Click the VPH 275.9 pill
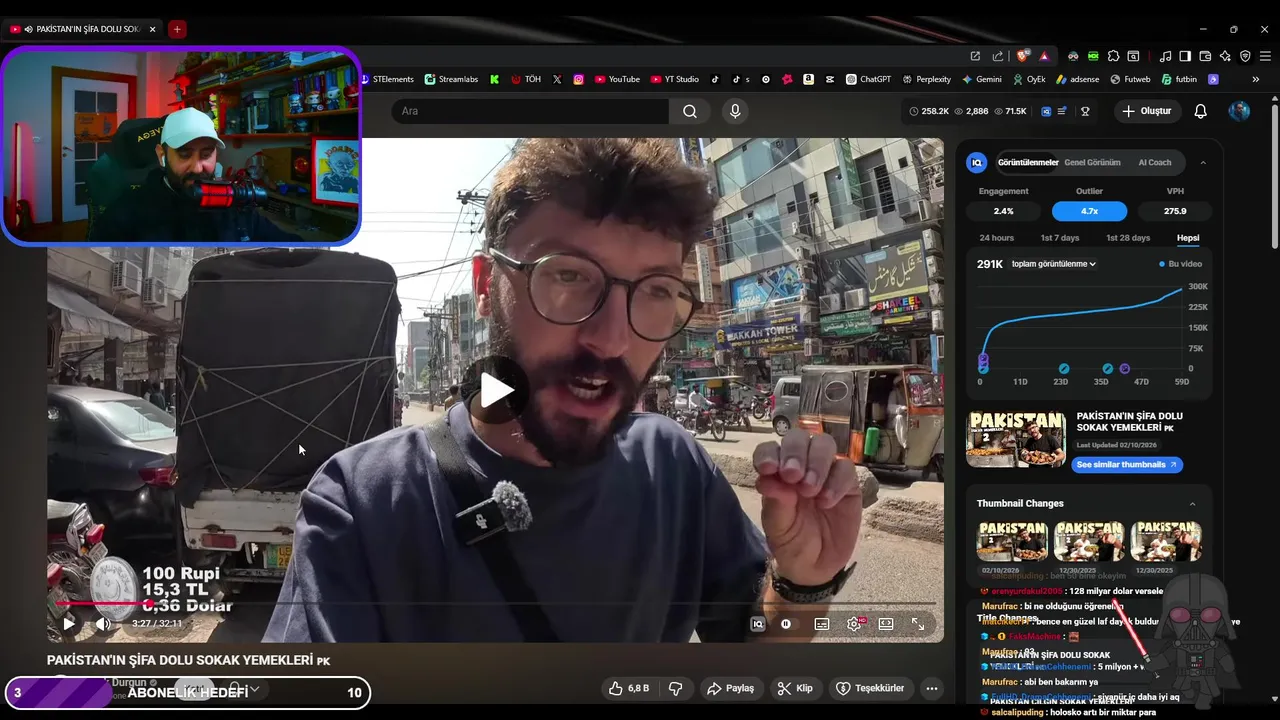 coord(1175,211)
